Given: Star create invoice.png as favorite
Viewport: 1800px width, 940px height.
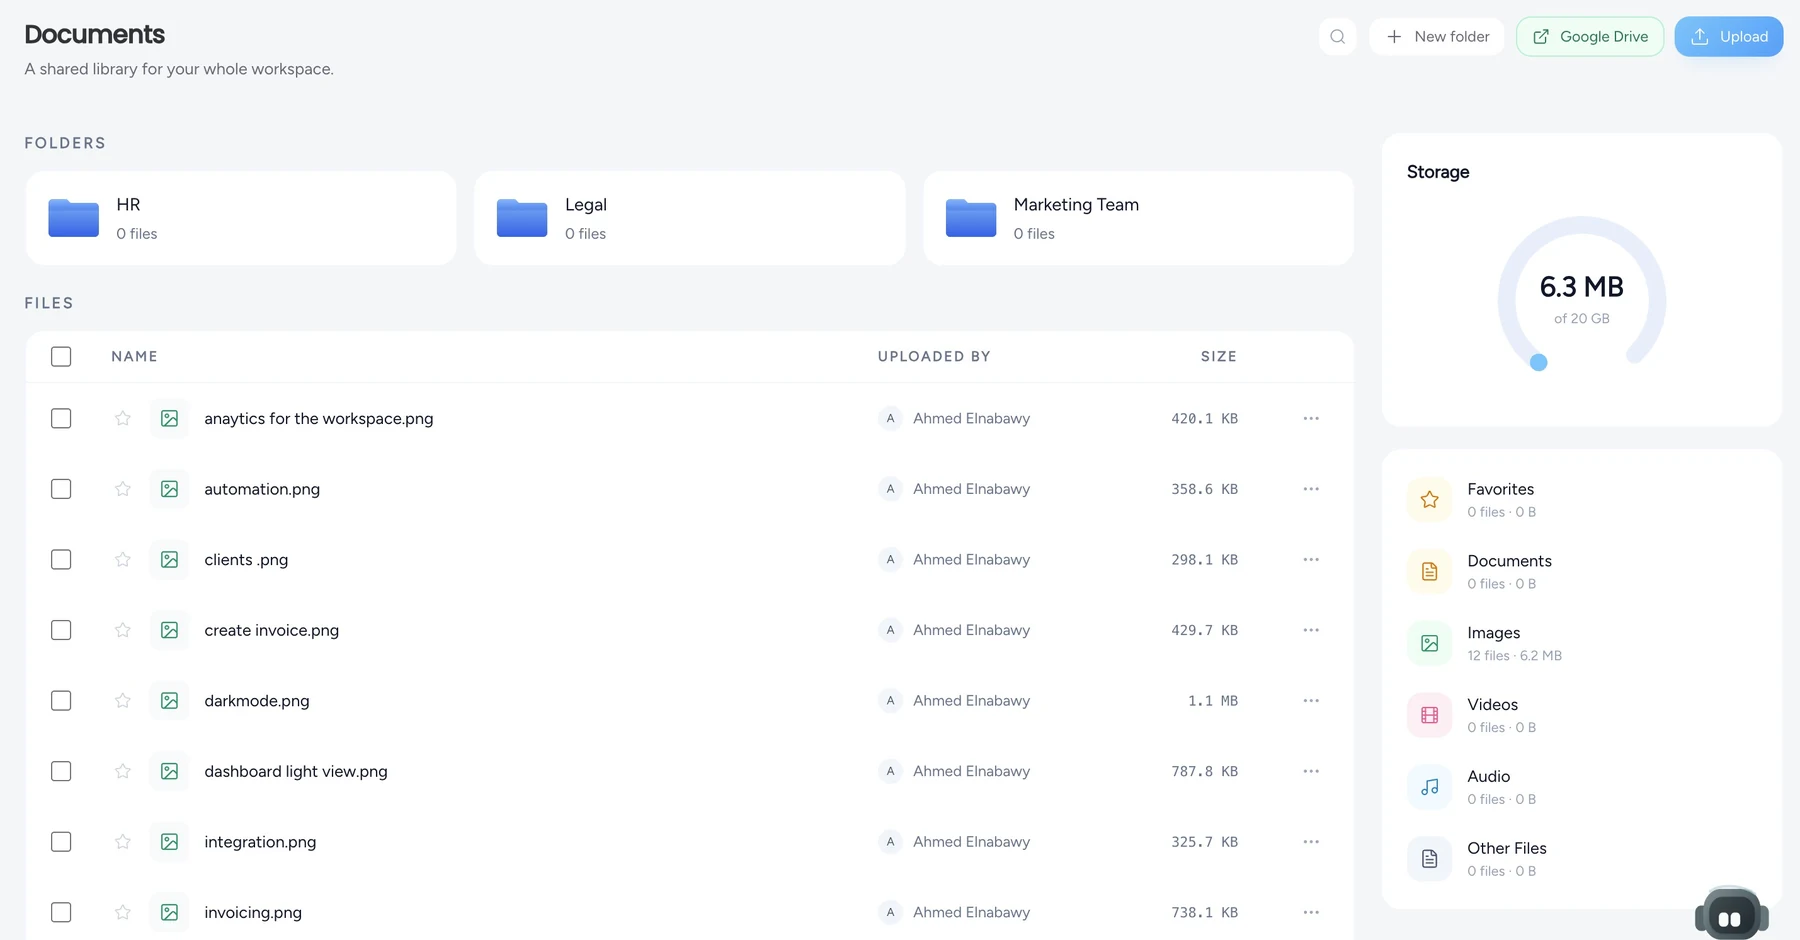Looking at the screenshot, I should [x=123, y=630].
